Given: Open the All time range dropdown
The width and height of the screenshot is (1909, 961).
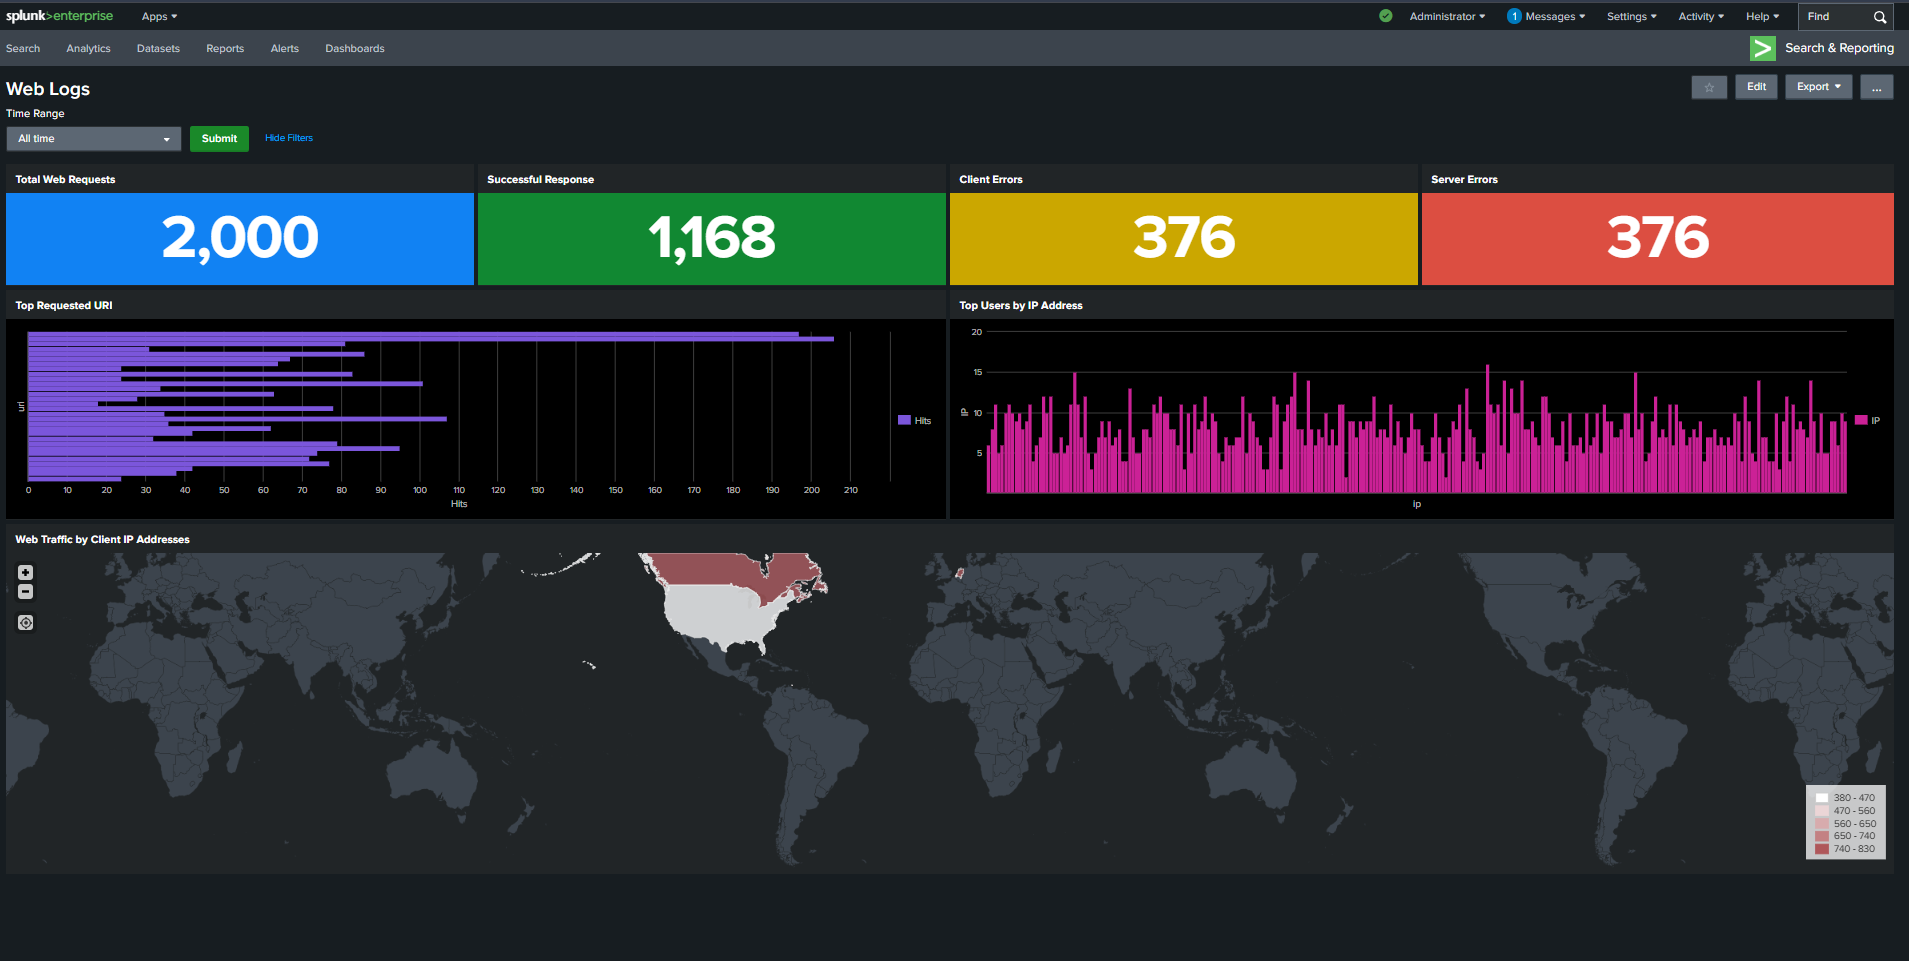Looking at the screenshot, I should click(93, 139).
